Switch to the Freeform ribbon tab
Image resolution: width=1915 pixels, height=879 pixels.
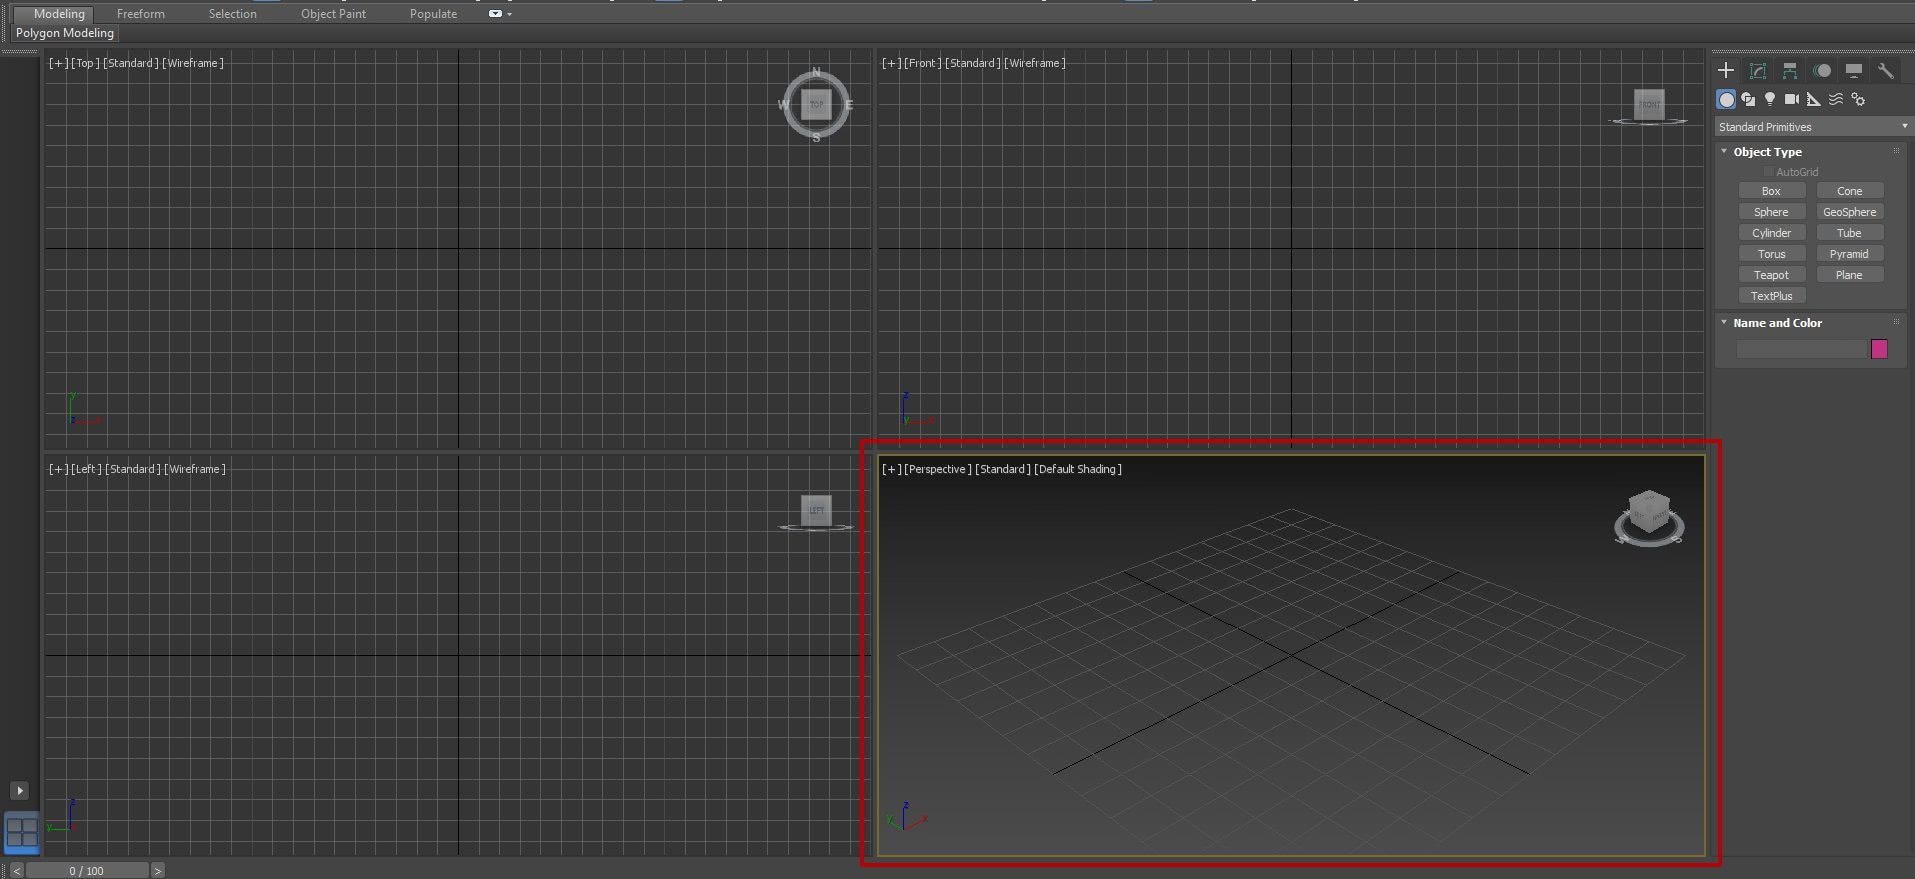click(141, 14)
